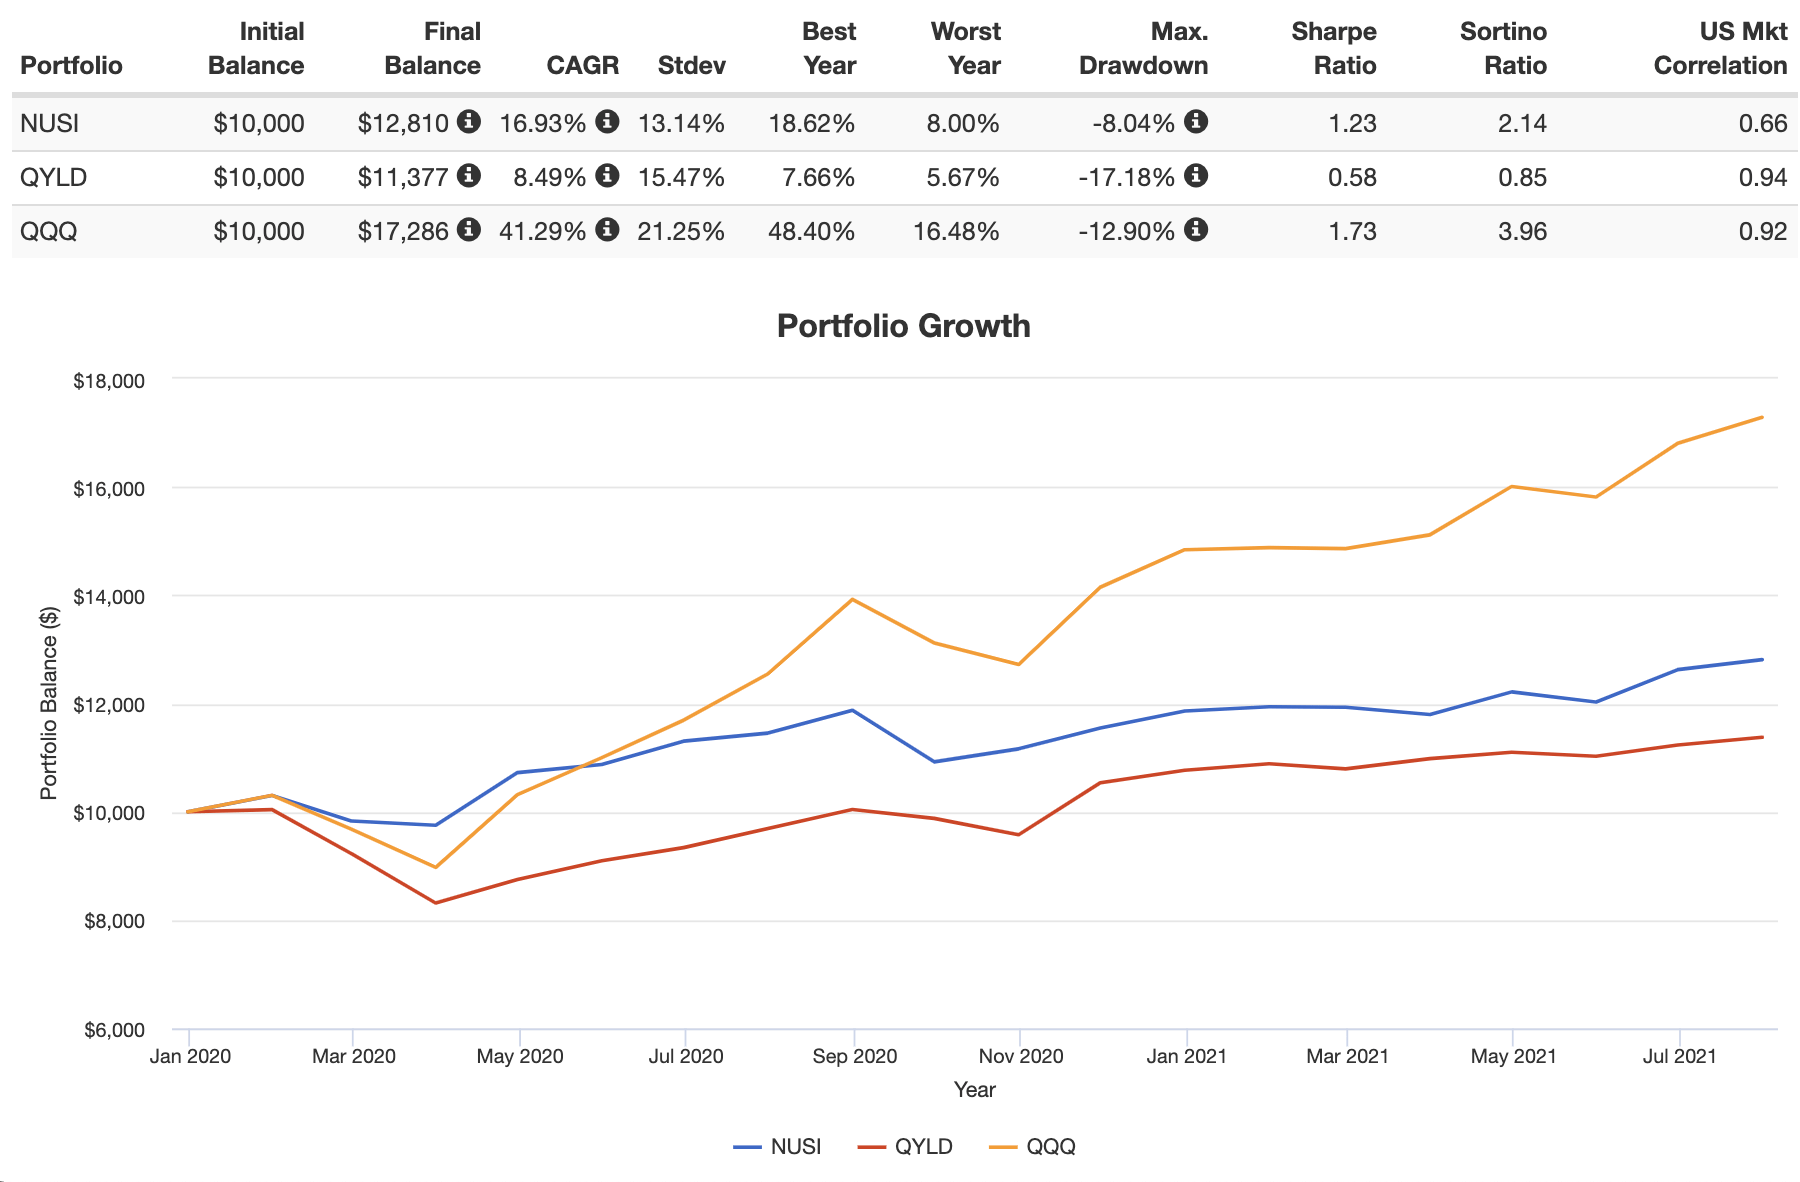Click QQQ Sortino ratio 3.96

pos(1522,232)
